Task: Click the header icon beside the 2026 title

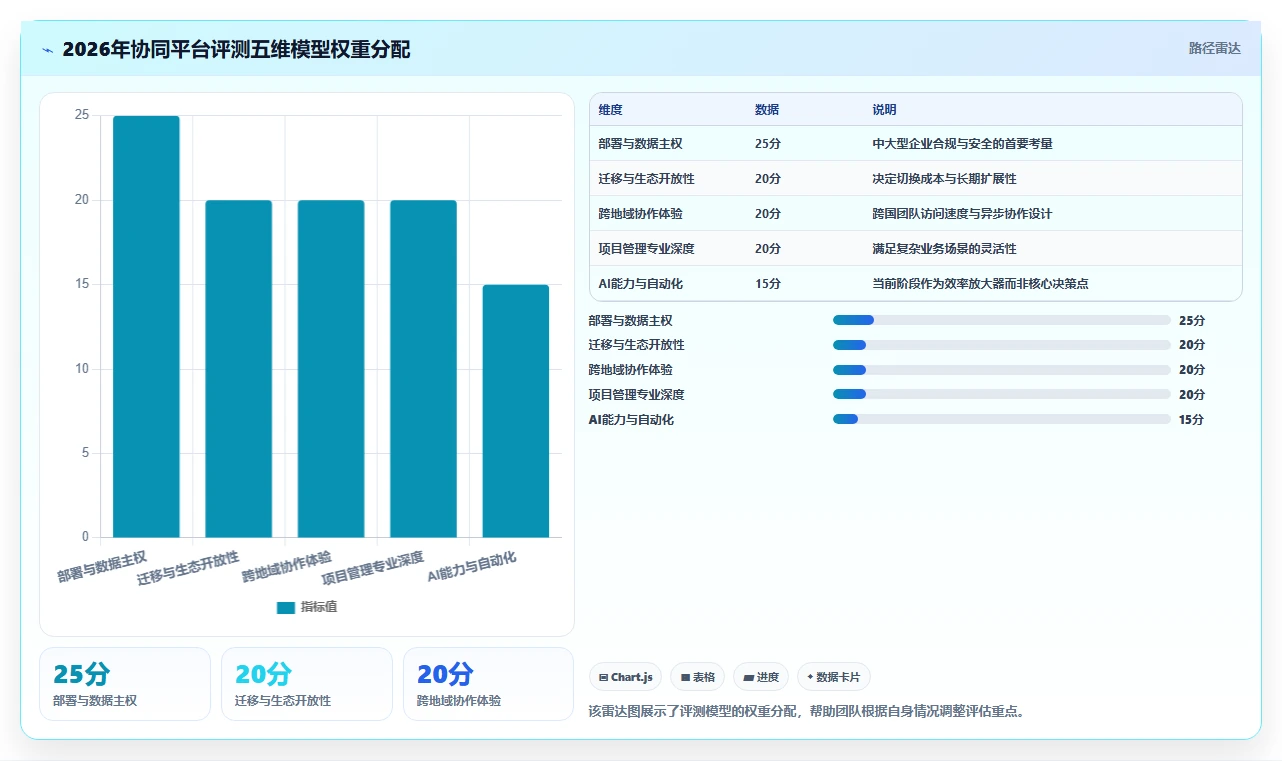Action: click(x=47, y=50)
